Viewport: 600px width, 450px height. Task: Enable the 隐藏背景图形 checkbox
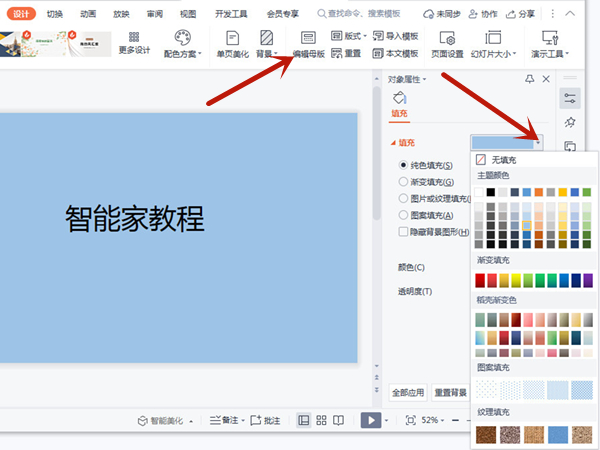point(403,231)
